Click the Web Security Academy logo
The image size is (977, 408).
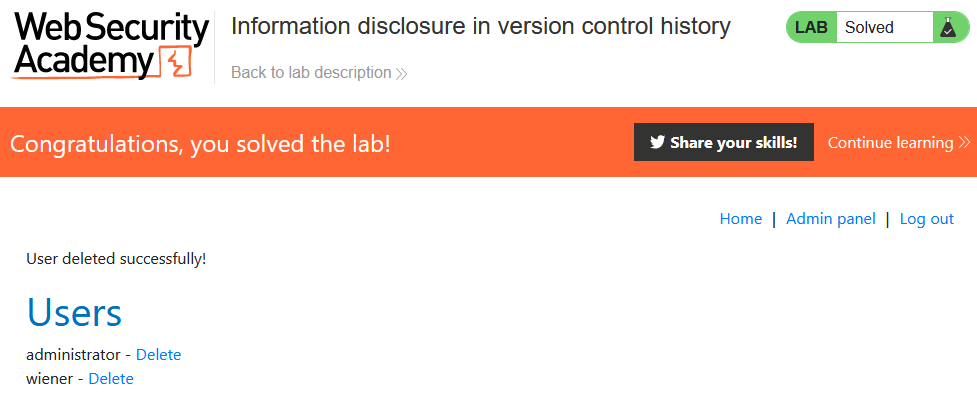click(x=110, y=45)
